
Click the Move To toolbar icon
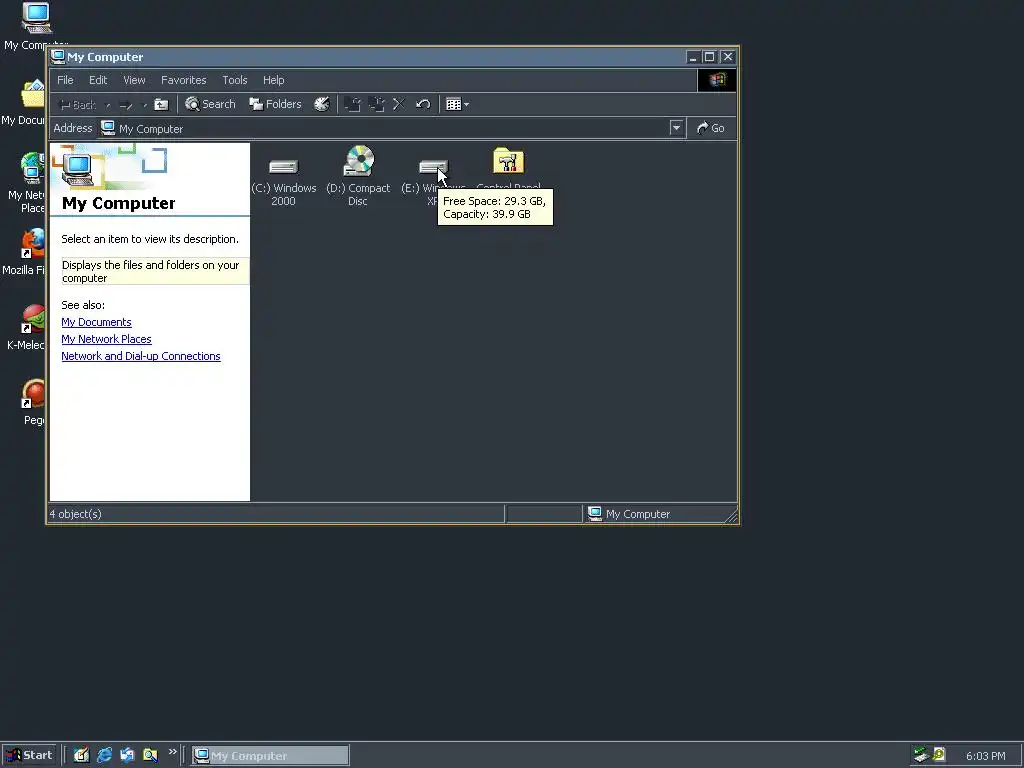(353, 104)
